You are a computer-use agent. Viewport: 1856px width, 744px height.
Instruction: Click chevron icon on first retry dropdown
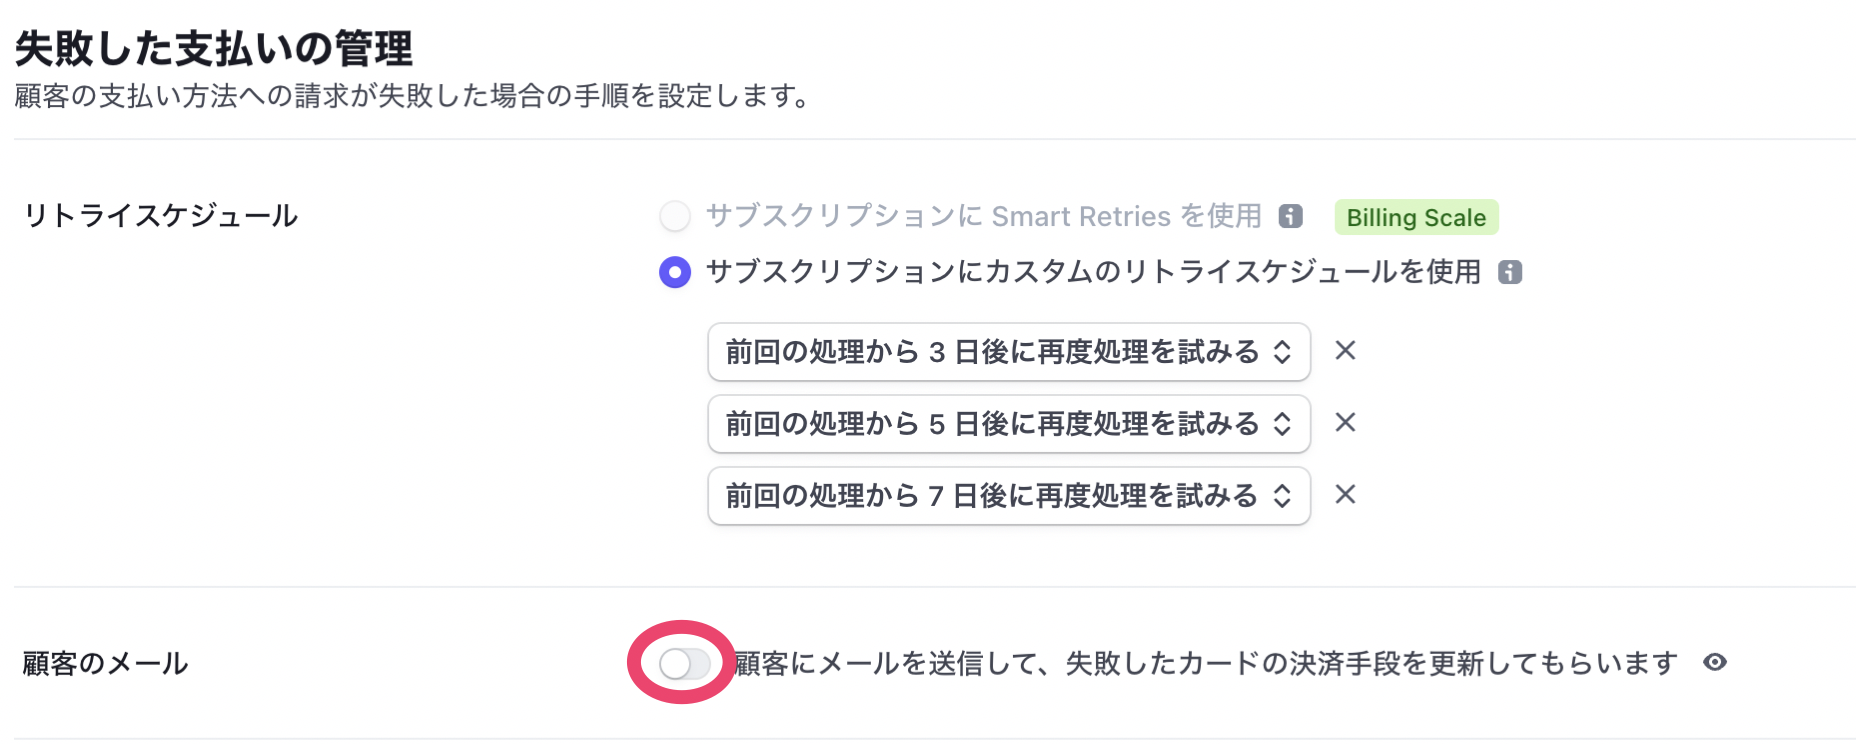[1283, 351]
